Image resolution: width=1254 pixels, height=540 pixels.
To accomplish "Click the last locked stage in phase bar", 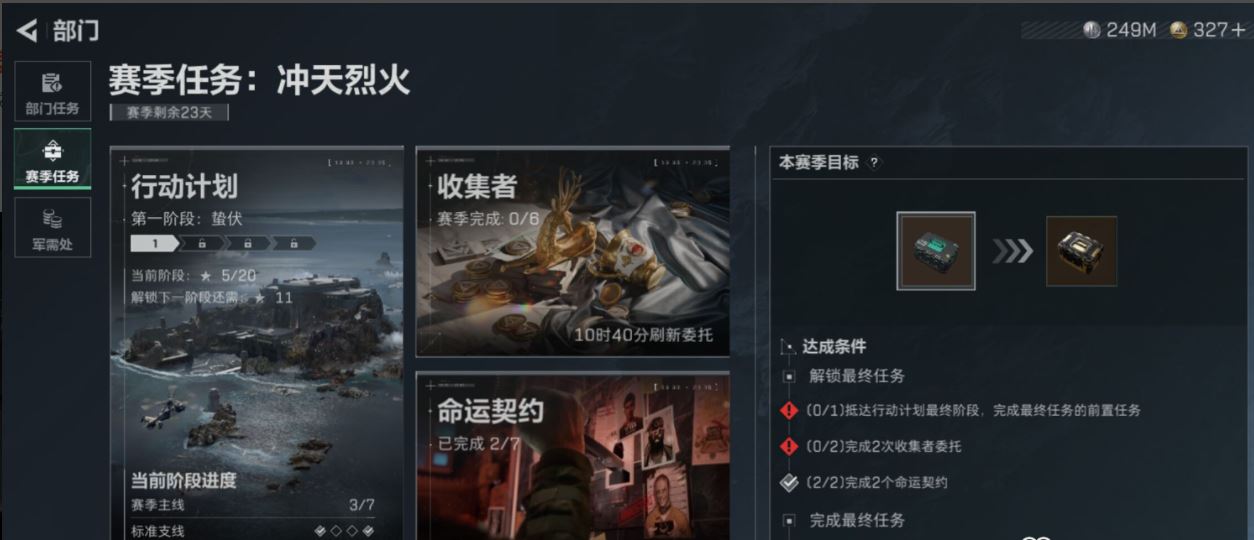I will (293, 243).
